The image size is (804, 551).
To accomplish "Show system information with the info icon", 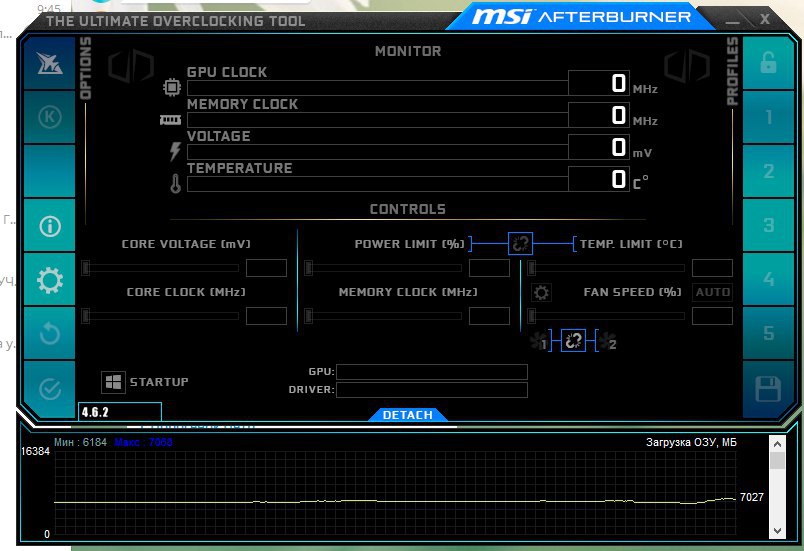I will (49, 226).
